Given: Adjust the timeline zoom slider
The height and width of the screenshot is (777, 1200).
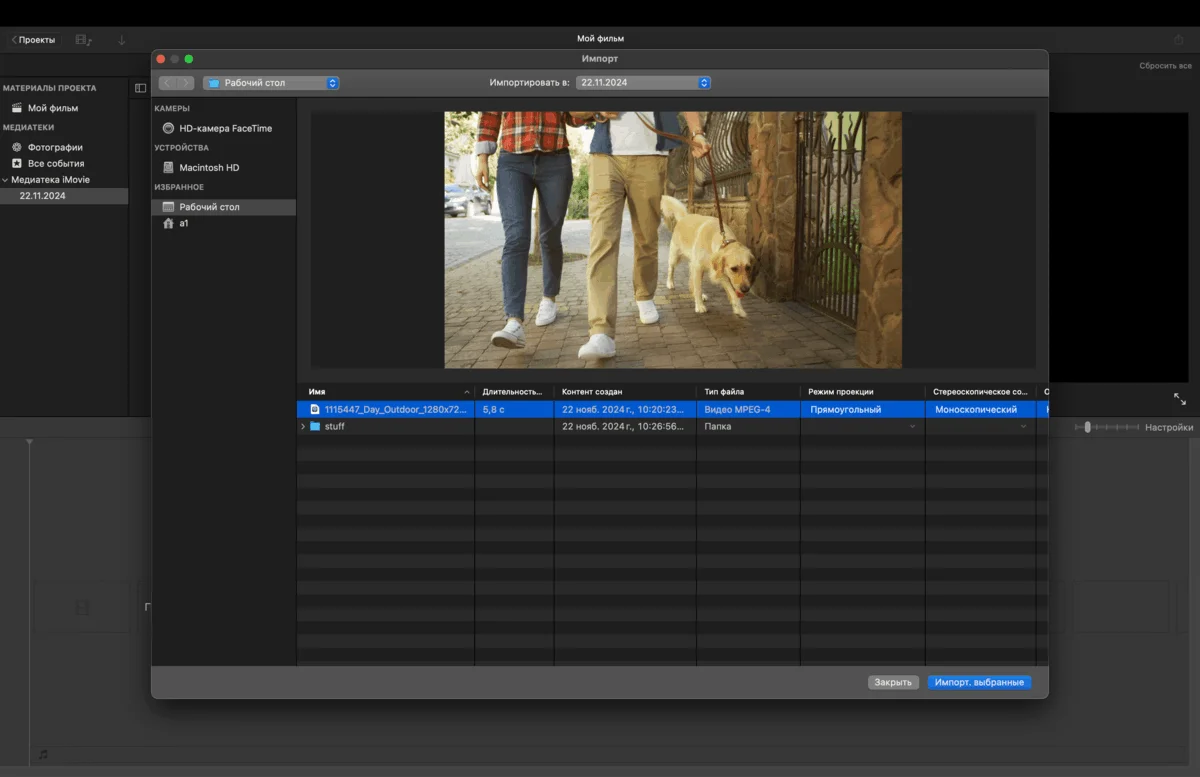Looking at the screenshot, I should click(1088, 427).
